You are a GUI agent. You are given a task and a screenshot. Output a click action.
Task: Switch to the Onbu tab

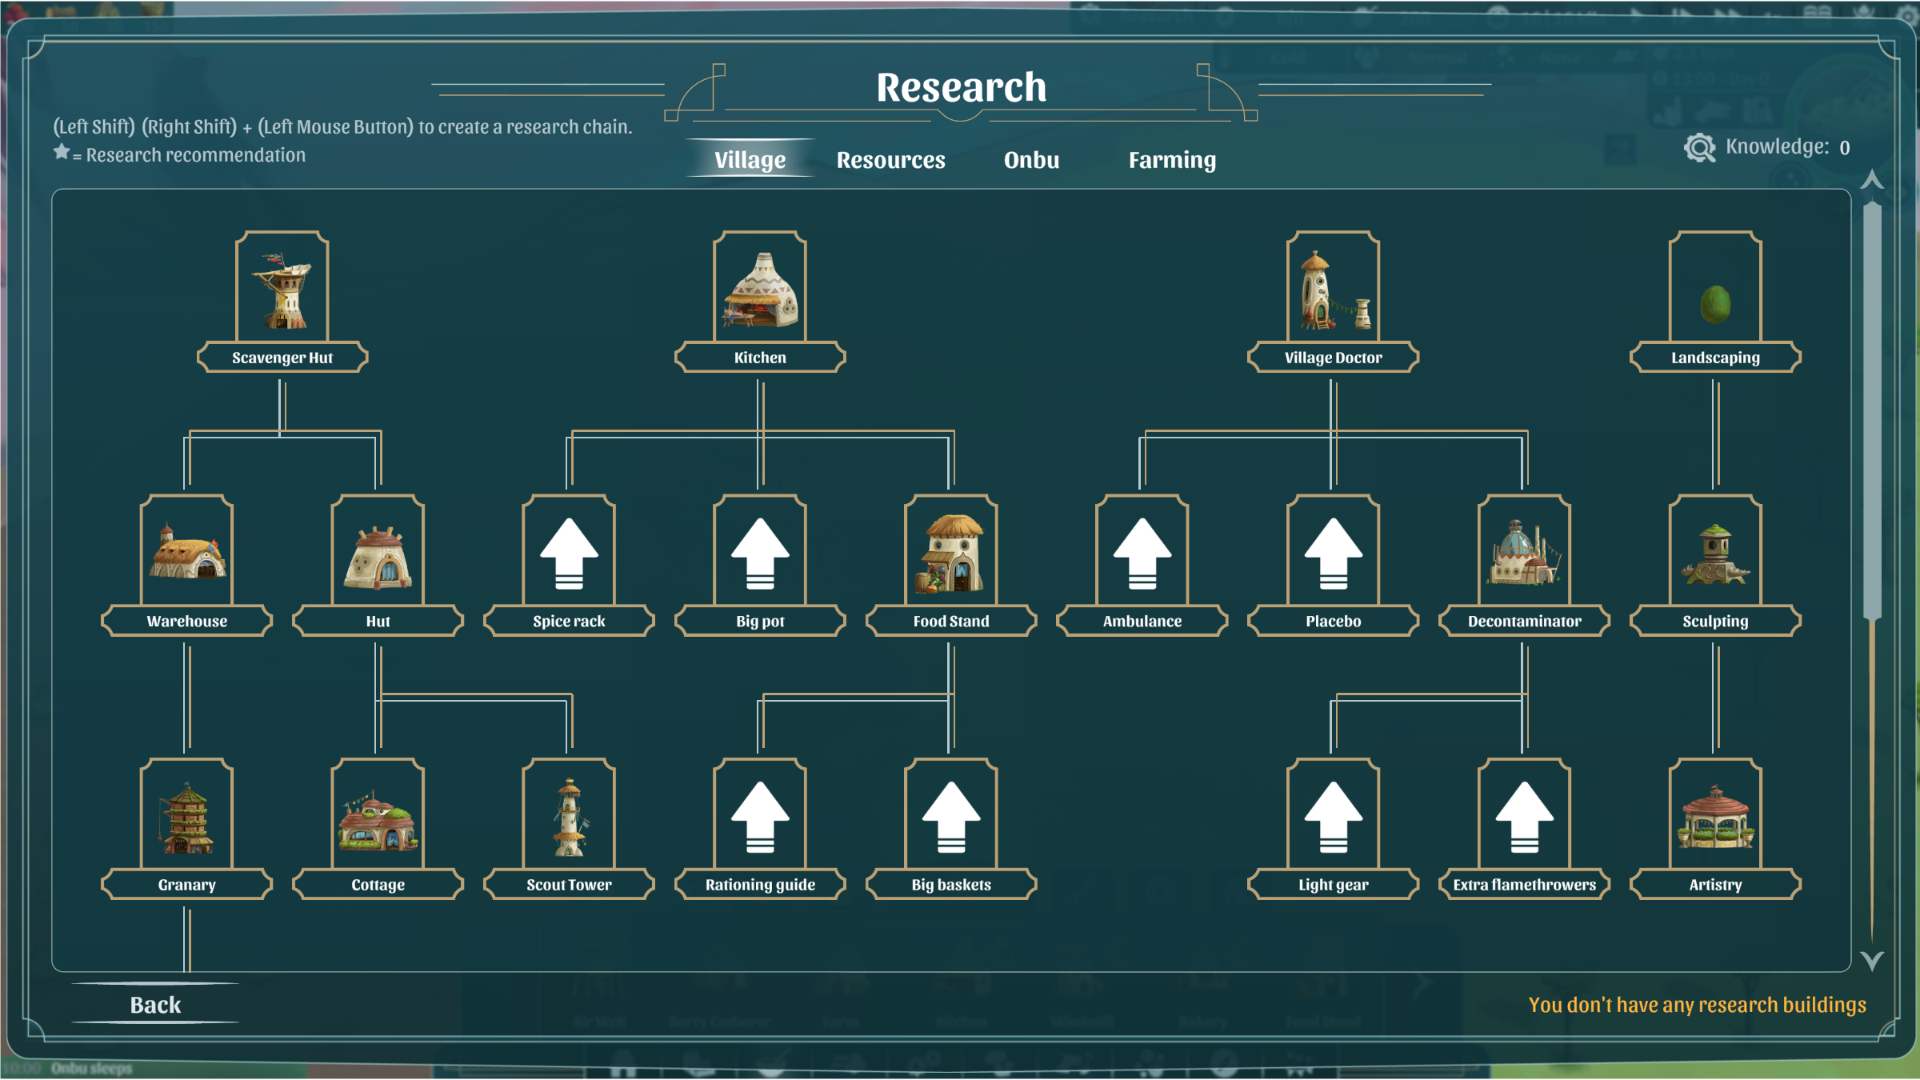click(1031, 160)
